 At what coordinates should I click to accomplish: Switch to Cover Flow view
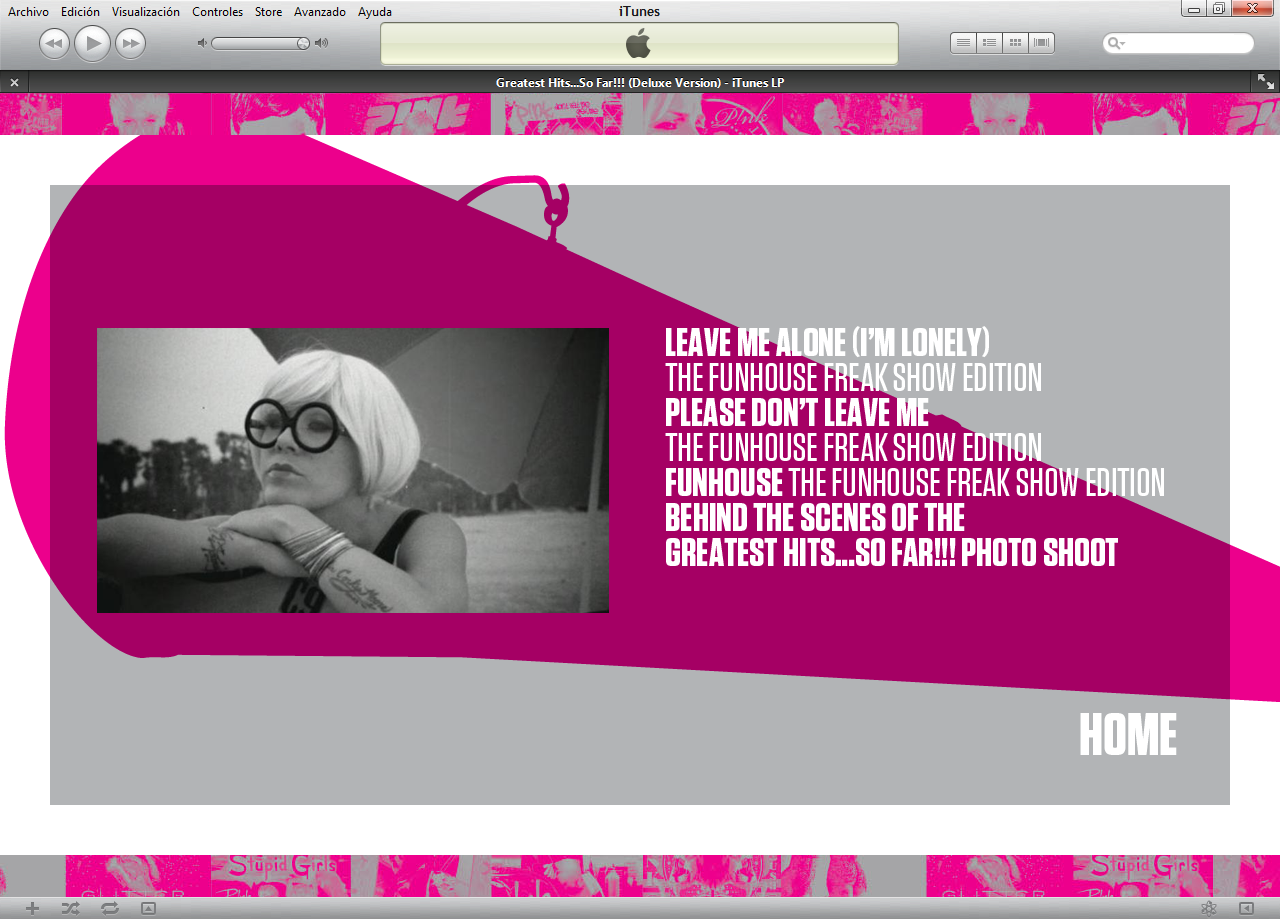coord(1041,43)
